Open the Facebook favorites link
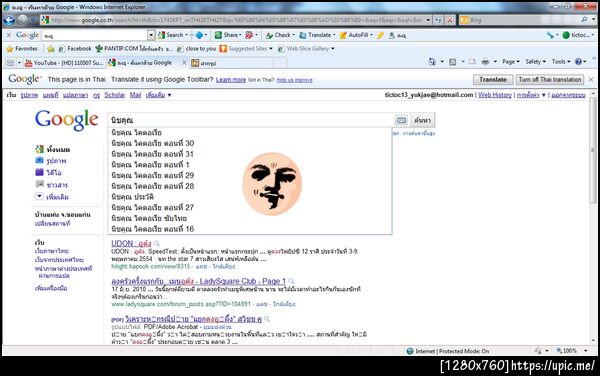The width and height of the screenshot is (600, 376). 75,49
